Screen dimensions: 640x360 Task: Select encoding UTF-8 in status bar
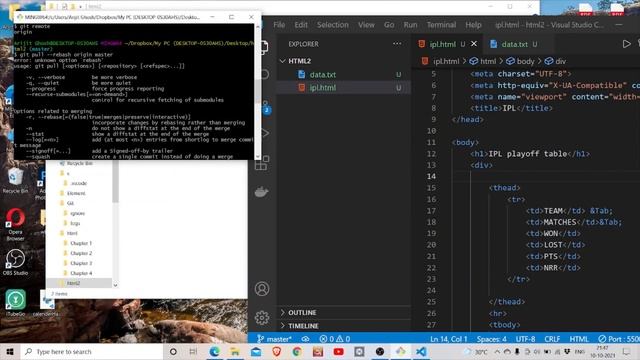(525, 339)
